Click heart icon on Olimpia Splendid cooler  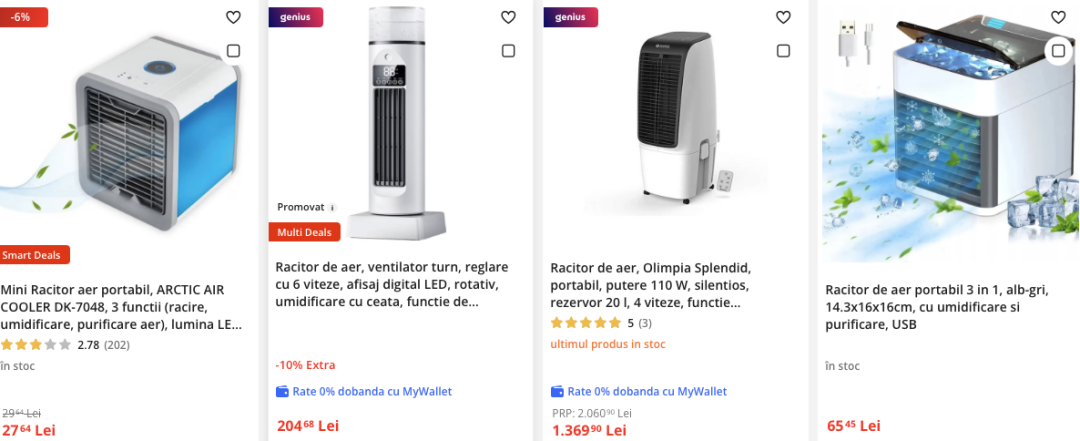783,17
